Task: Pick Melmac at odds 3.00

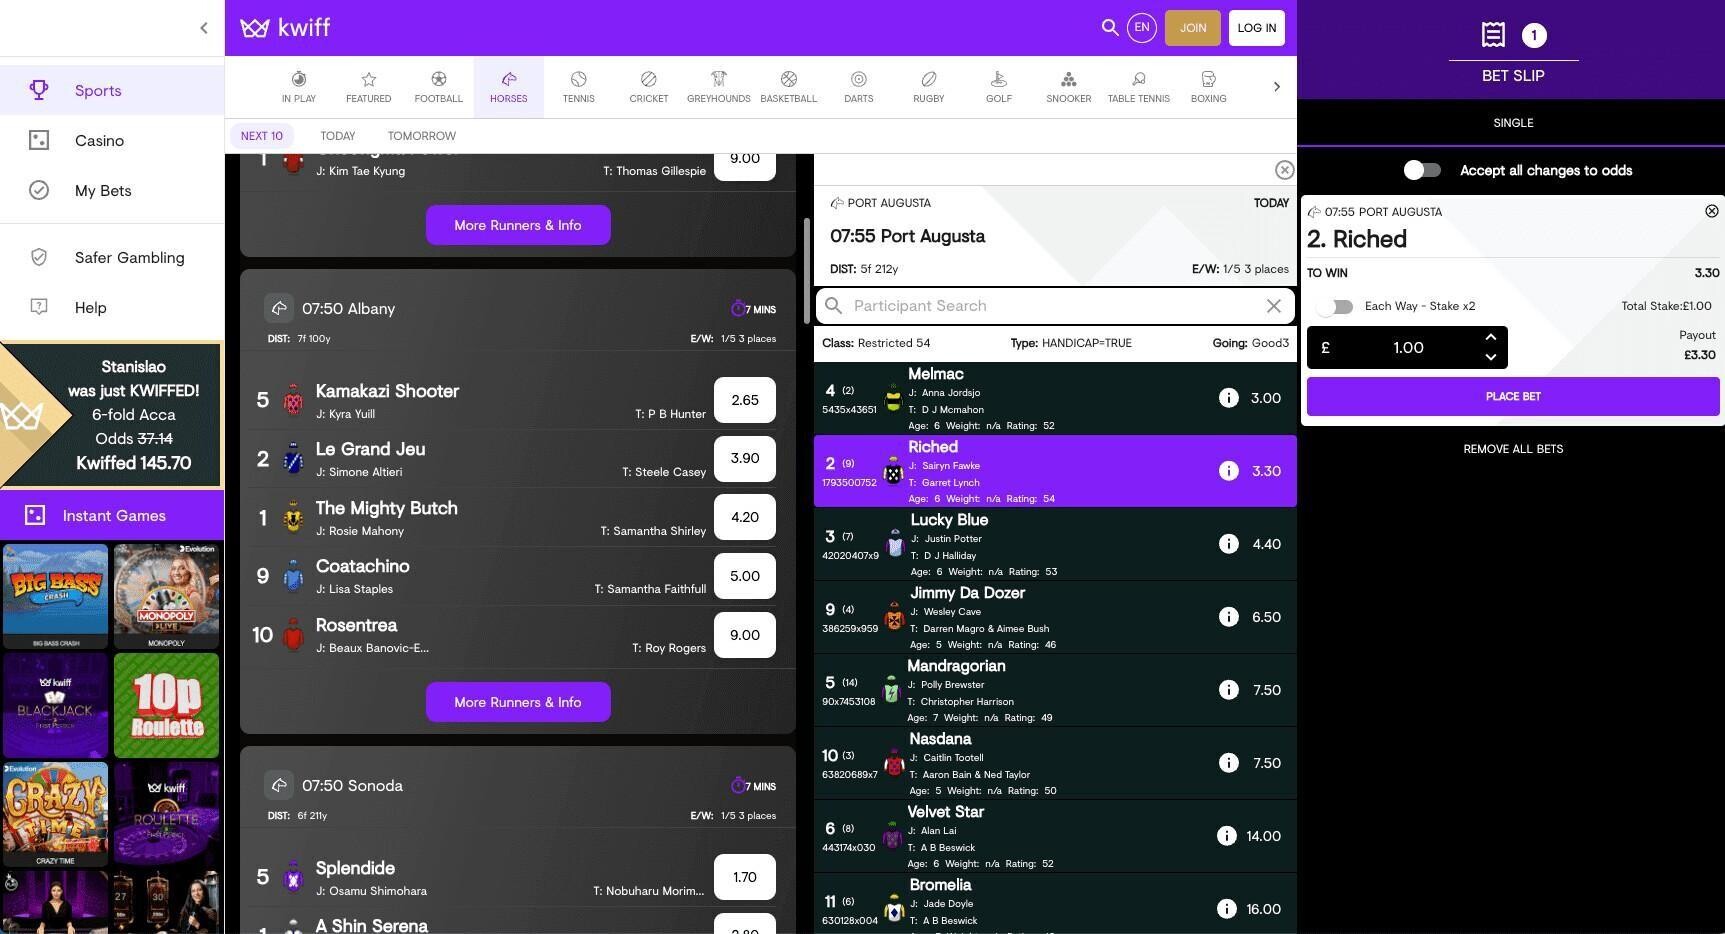Action: (x=1266, y=398)
